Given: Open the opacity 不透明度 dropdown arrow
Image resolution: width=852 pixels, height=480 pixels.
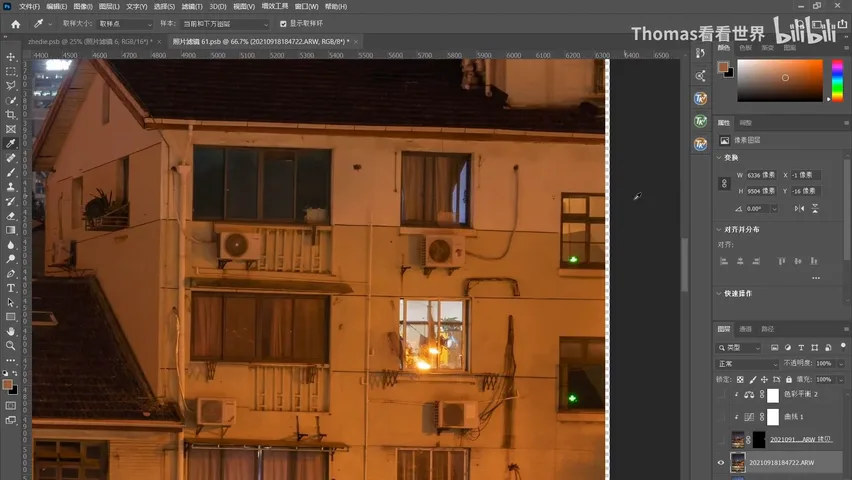Looking at the screenshot, I should [841, 364].
